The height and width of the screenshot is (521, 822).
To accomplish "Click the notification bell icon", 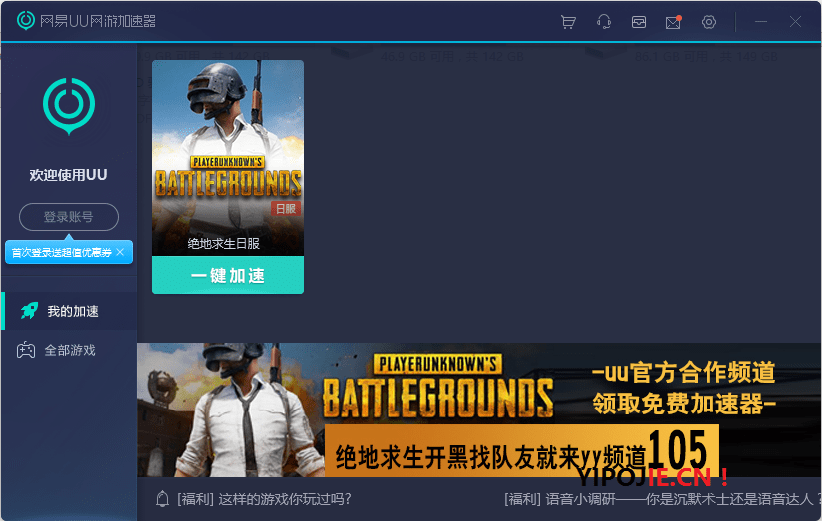I will pyautogui.click(x=163, y=499).
